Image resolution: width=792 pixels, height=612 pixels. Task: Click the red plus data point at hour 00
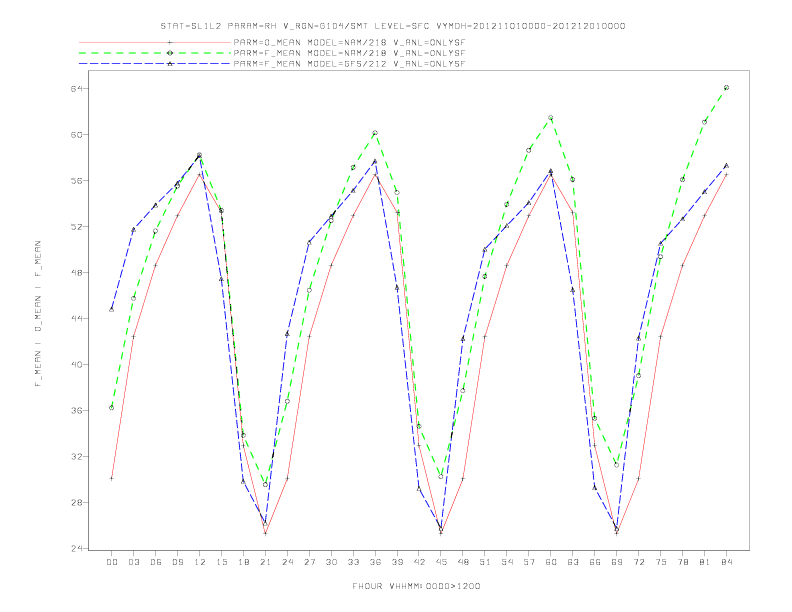point(112,478)
